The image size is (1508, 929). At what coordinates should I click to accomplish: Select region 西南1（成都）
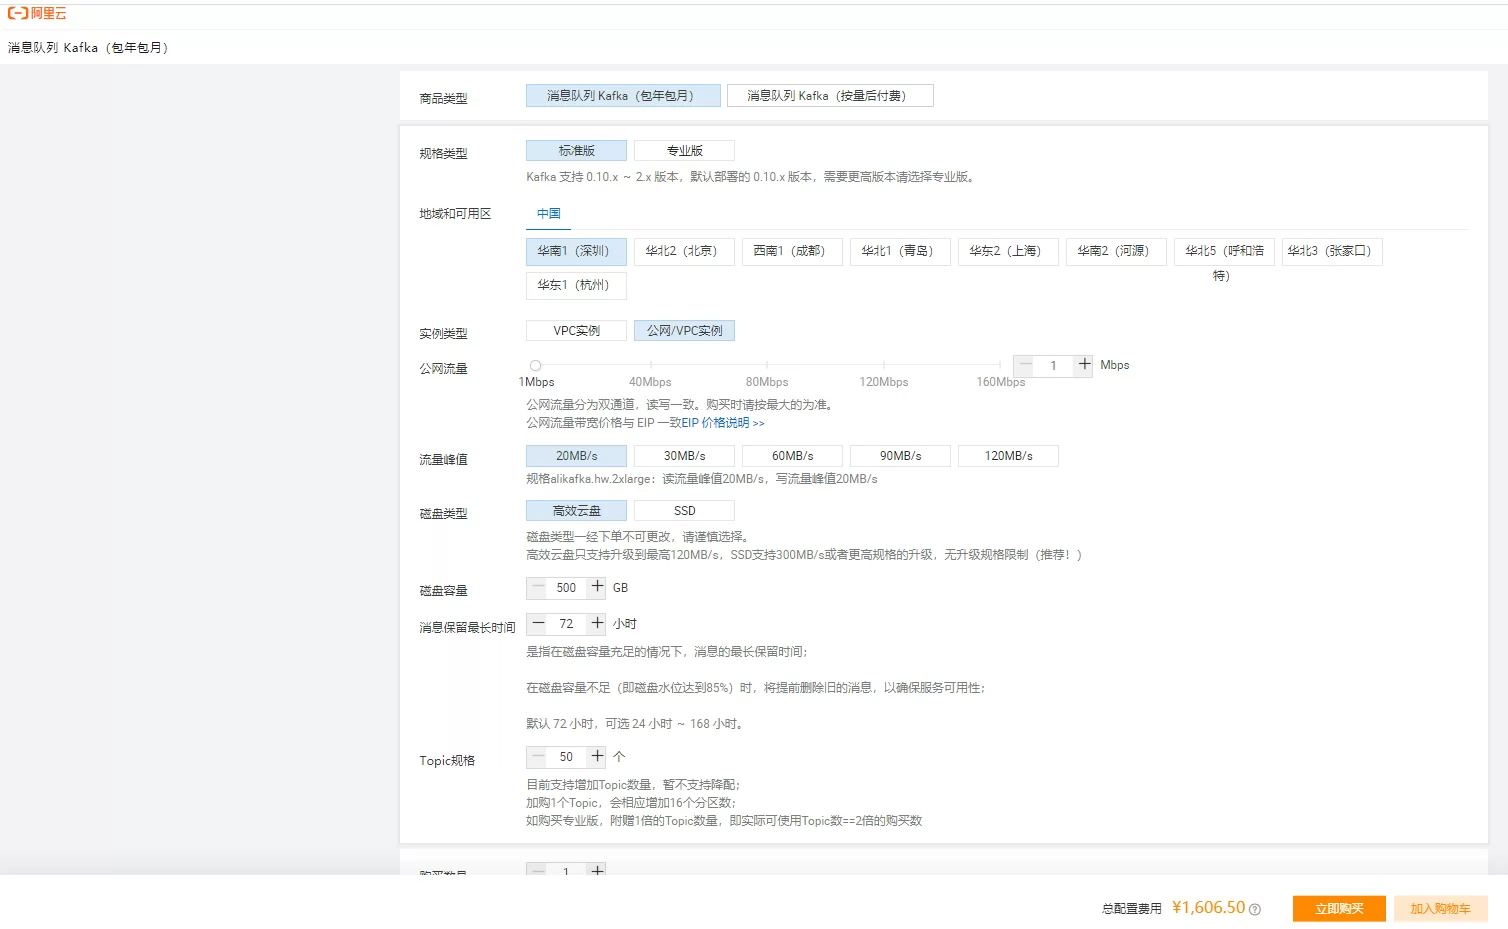792,251
